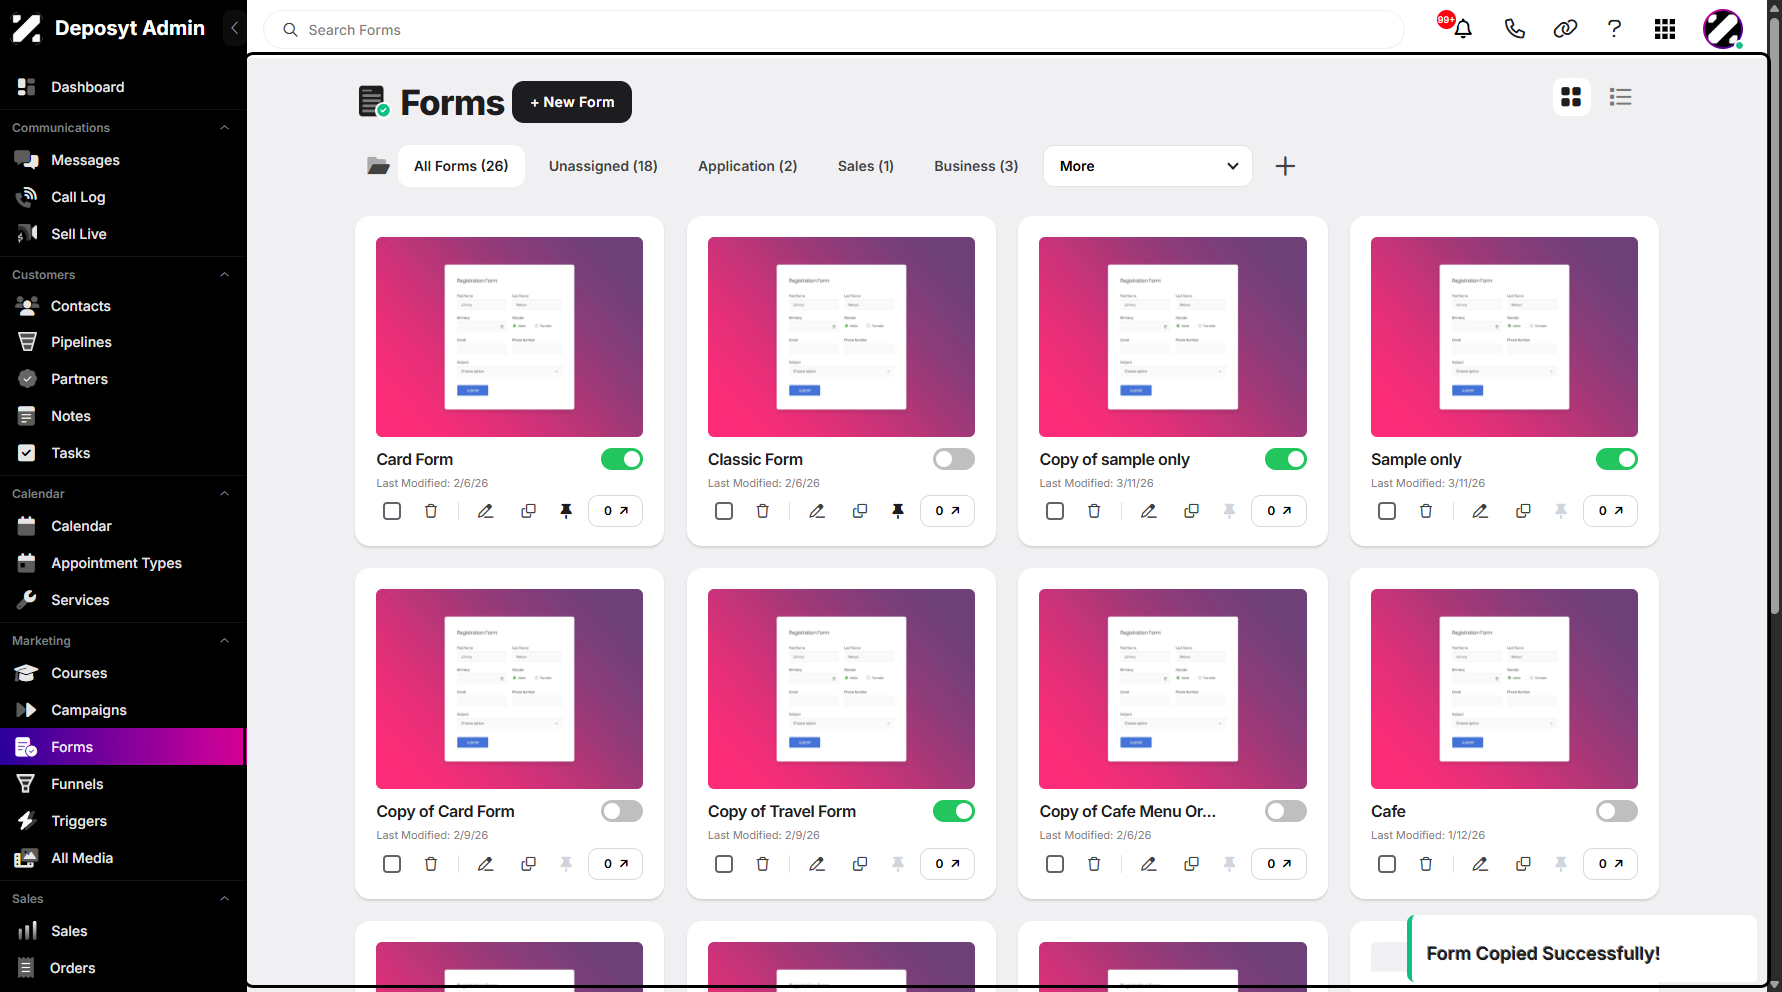Duplicate the Copy of Cafe Menu form

tap(1191, 864)
